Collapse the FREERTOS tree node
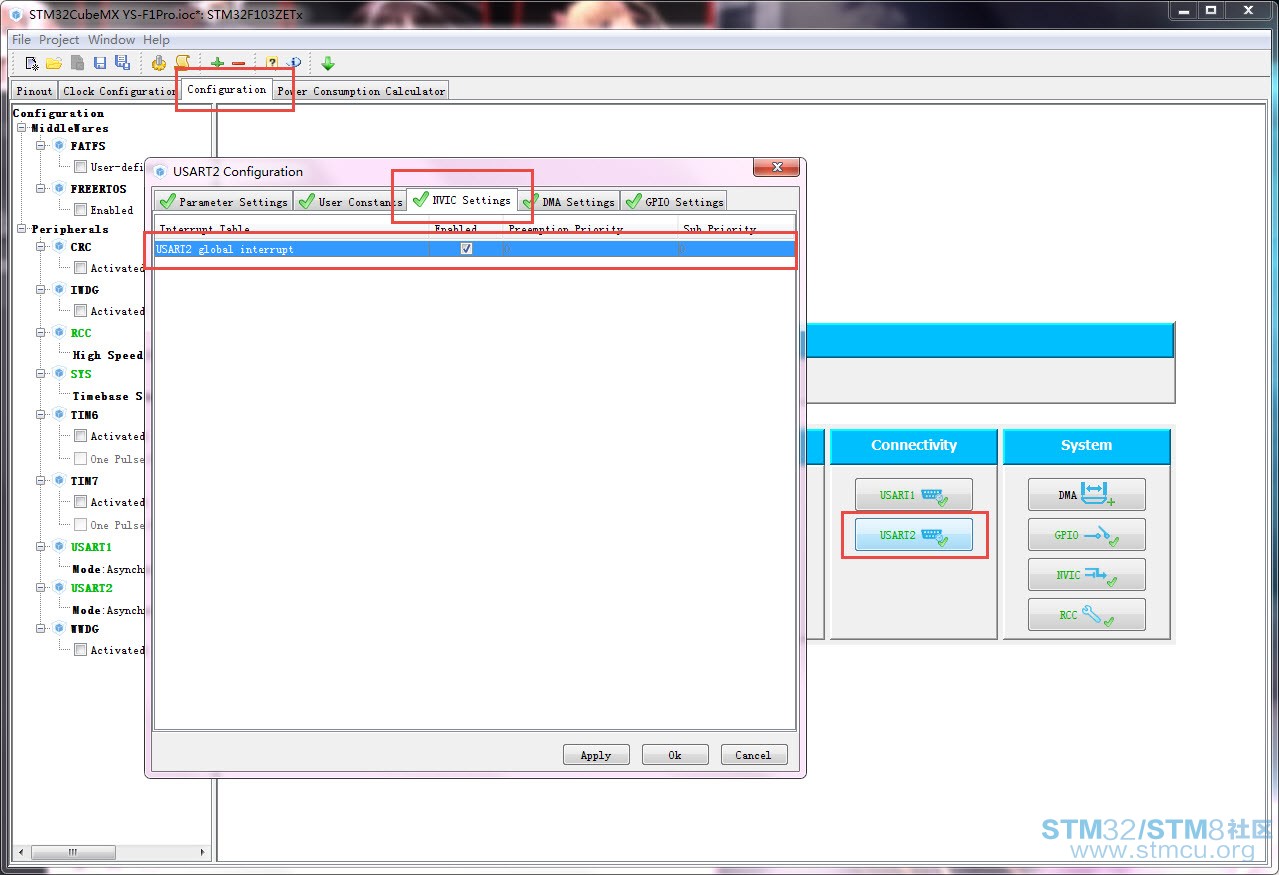This screenshot has height=875, width=1279. point(42,189)
